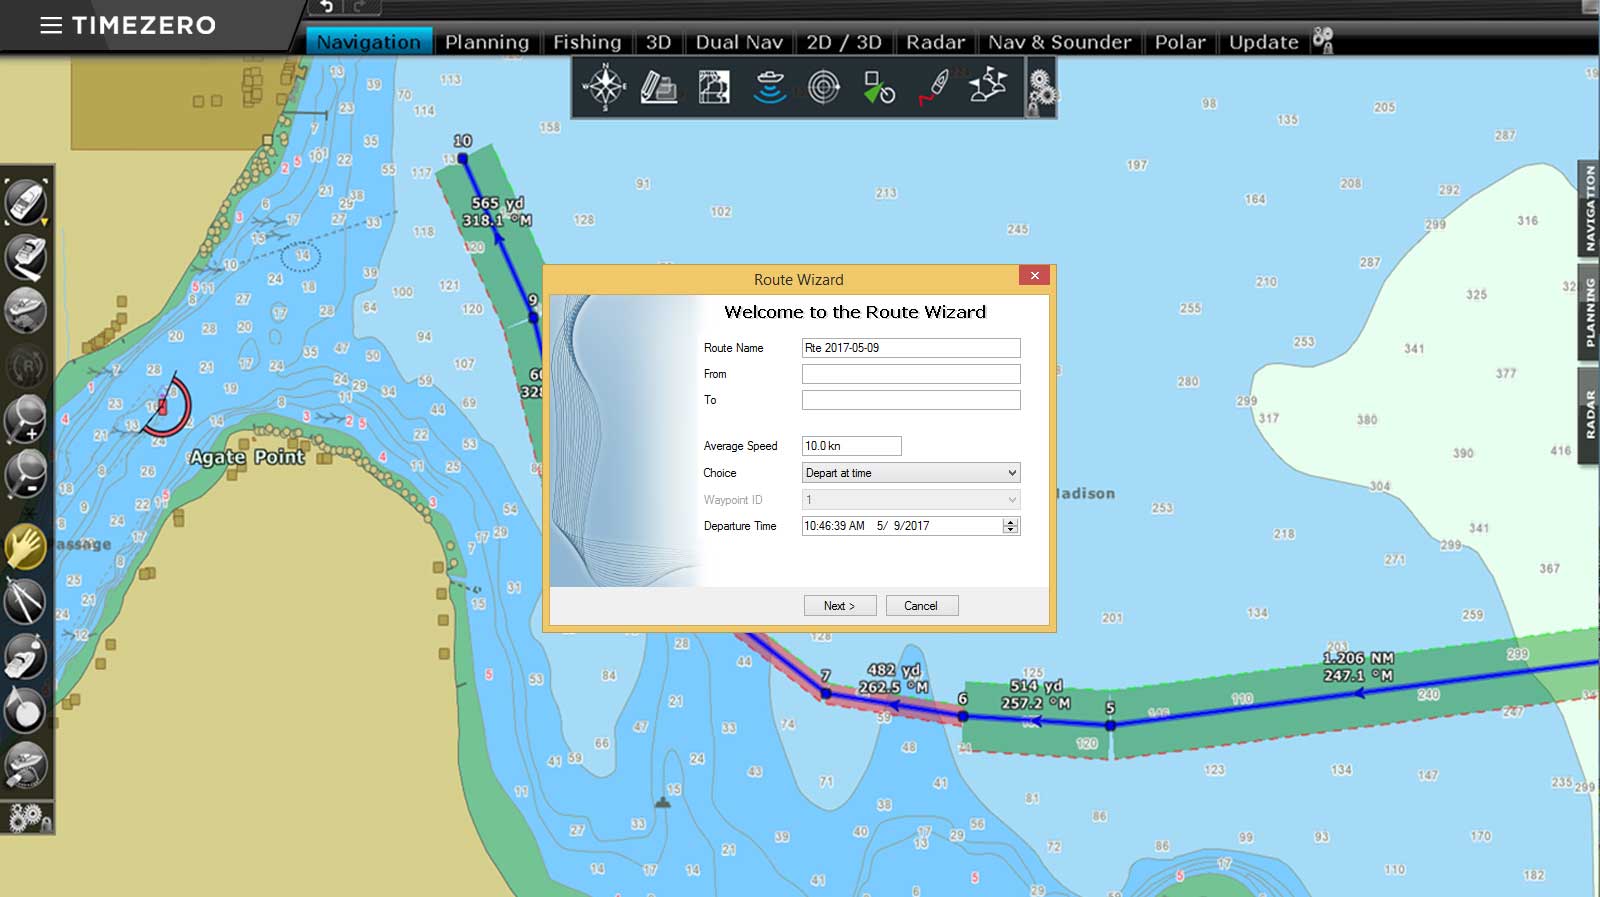Click the undo arrow button
The width and height of the screenshot is (1600, 897).
pos(326,8)
